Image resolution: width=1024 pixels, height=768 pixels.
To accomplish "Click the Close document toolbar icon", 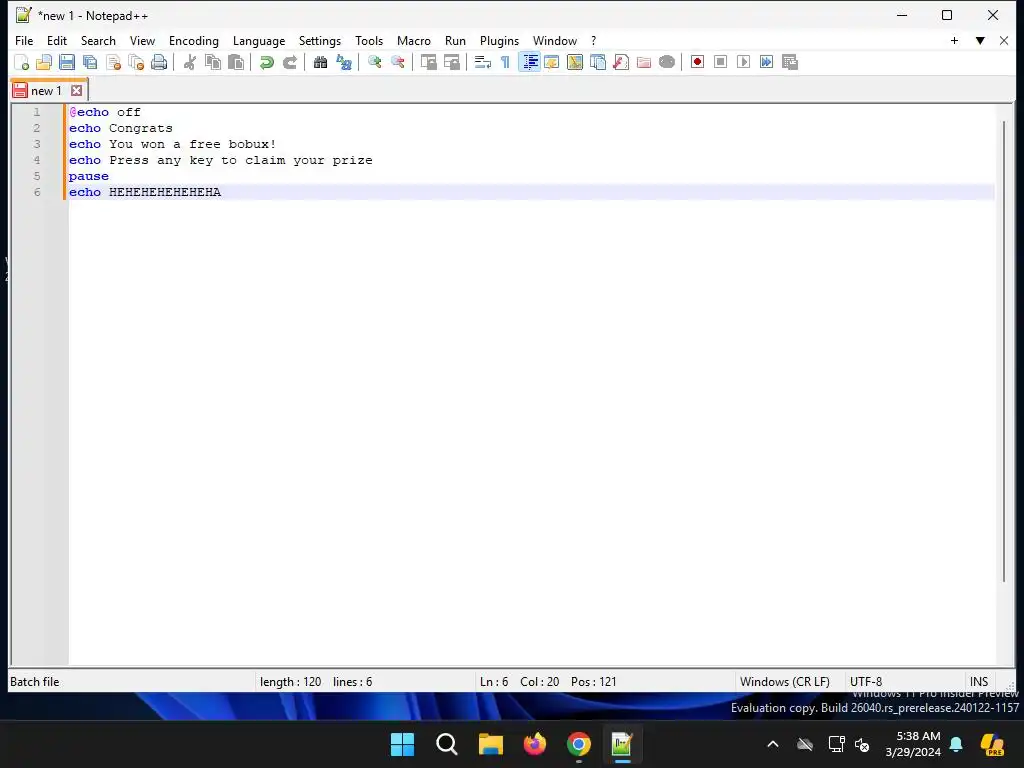I will [113, 63].
